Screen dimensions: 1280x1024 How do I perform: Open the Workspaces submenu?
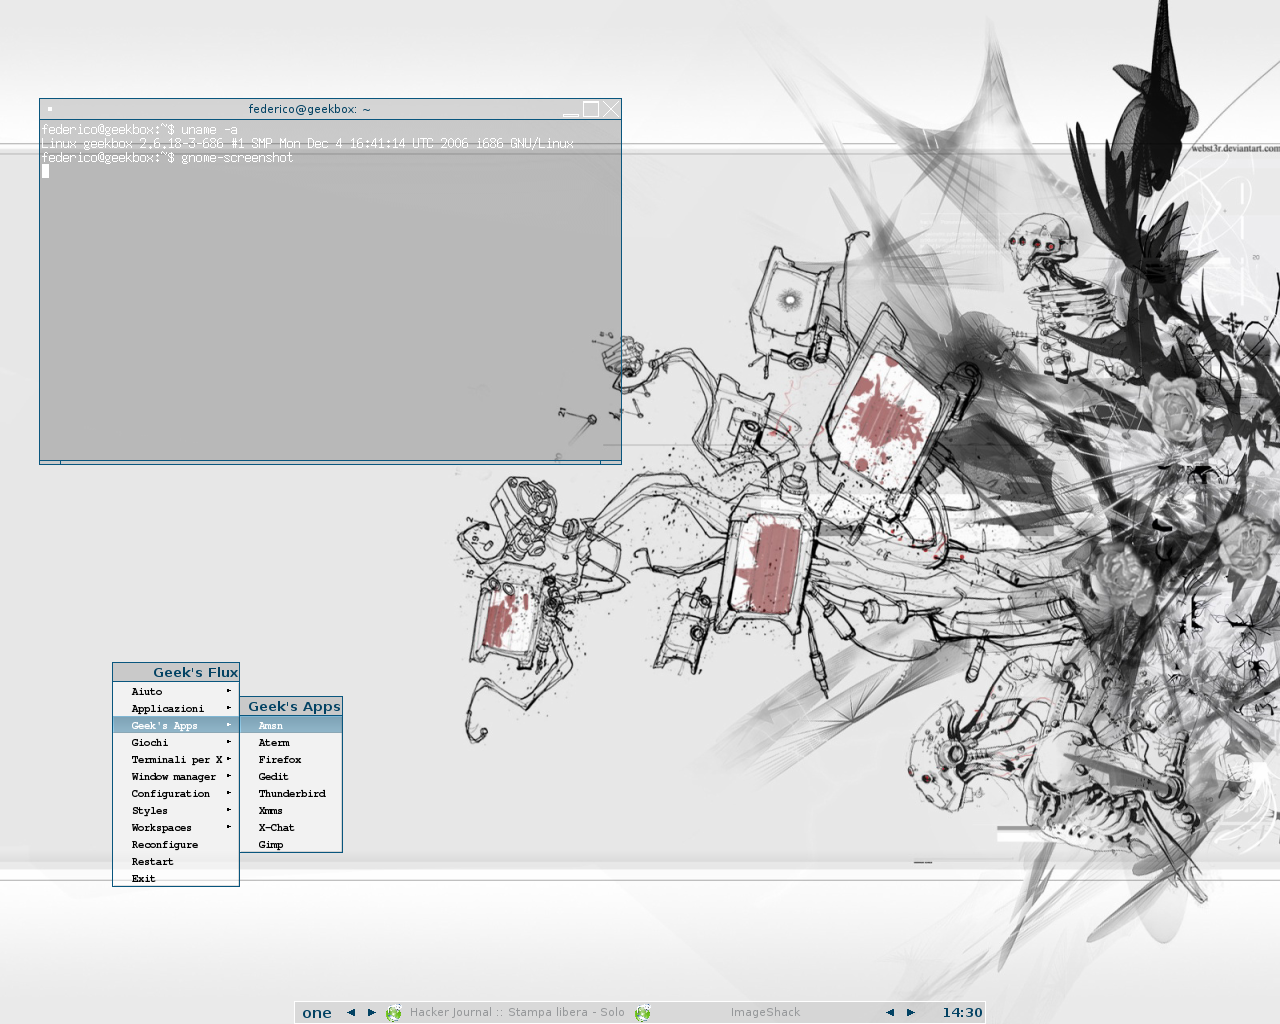coord(176,827)
